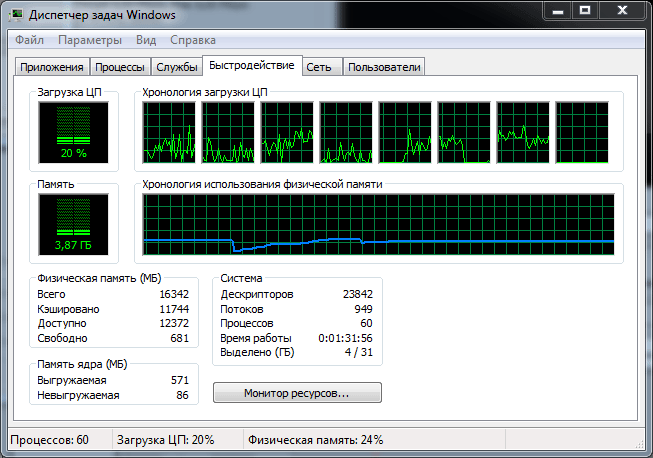Switch to the Процессы tab
Image resolution: width=653 pixels, height=458 pixels.
(x=120, y=67)
